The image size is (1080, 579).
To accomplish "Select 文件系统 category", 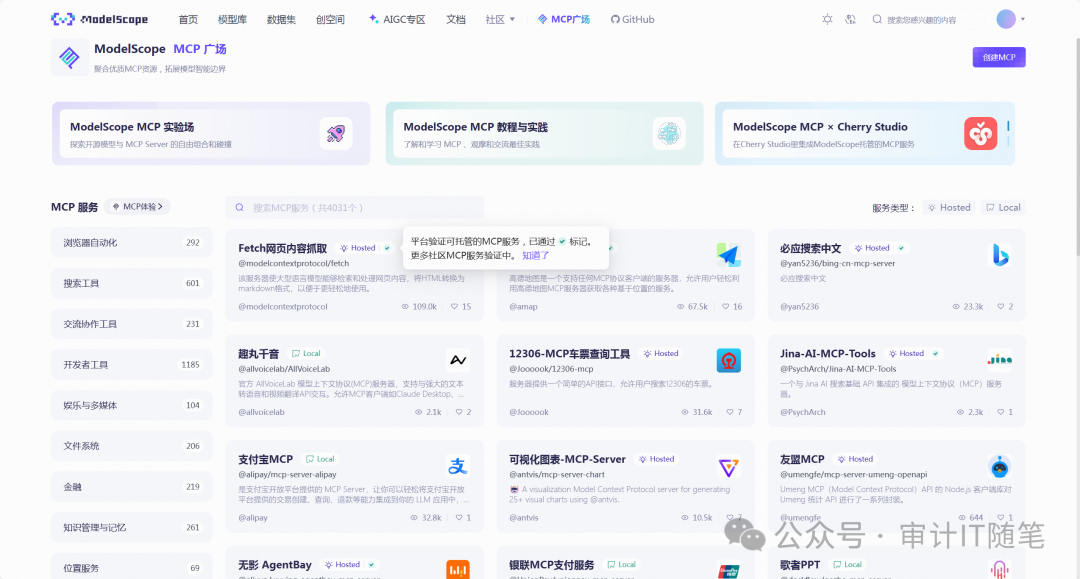I will click(132, 446).
